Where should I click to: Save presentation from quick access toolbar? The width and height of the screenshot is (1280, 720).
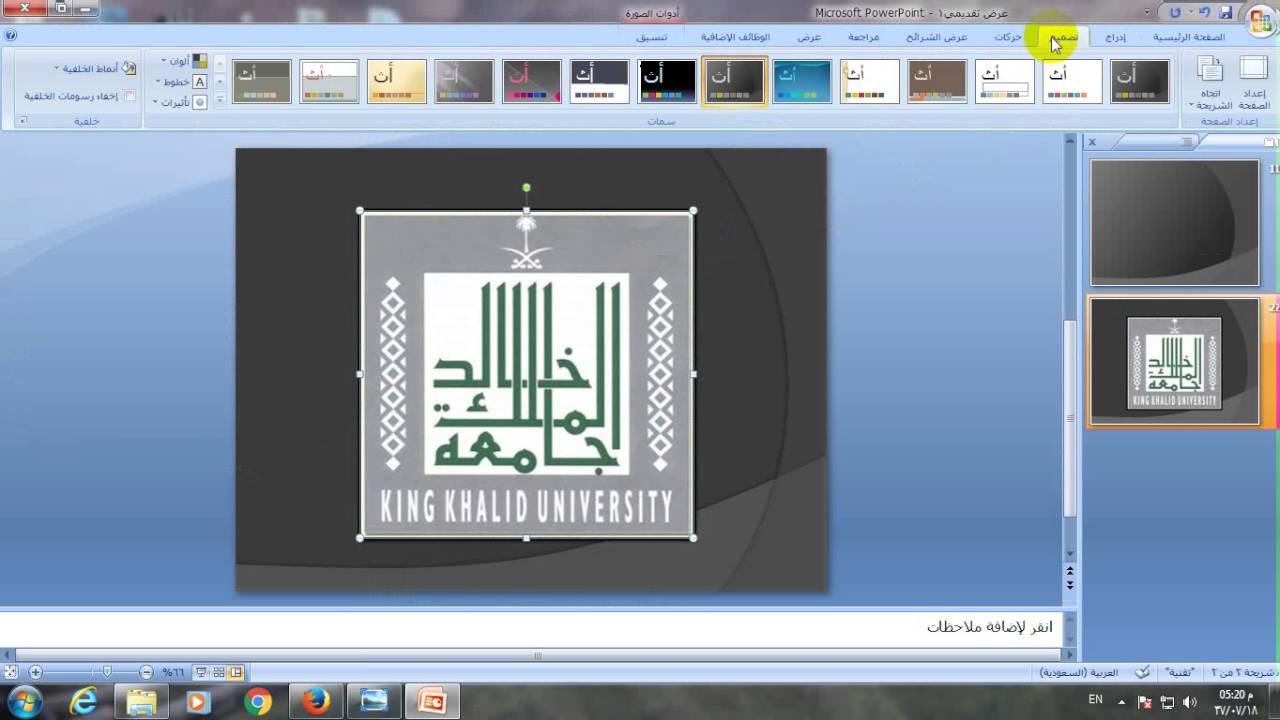tap(1226, 12)
